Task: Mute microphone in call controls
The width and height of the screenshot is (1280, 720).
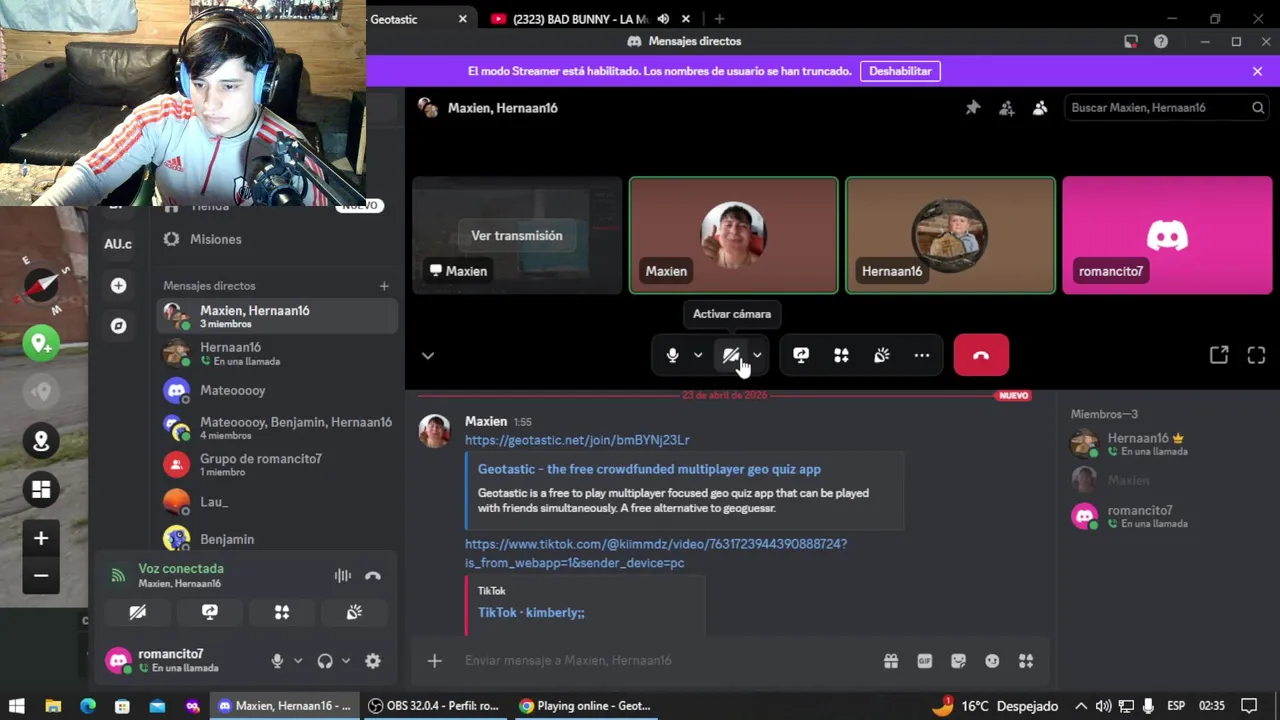Action: [x=673, y=355]
